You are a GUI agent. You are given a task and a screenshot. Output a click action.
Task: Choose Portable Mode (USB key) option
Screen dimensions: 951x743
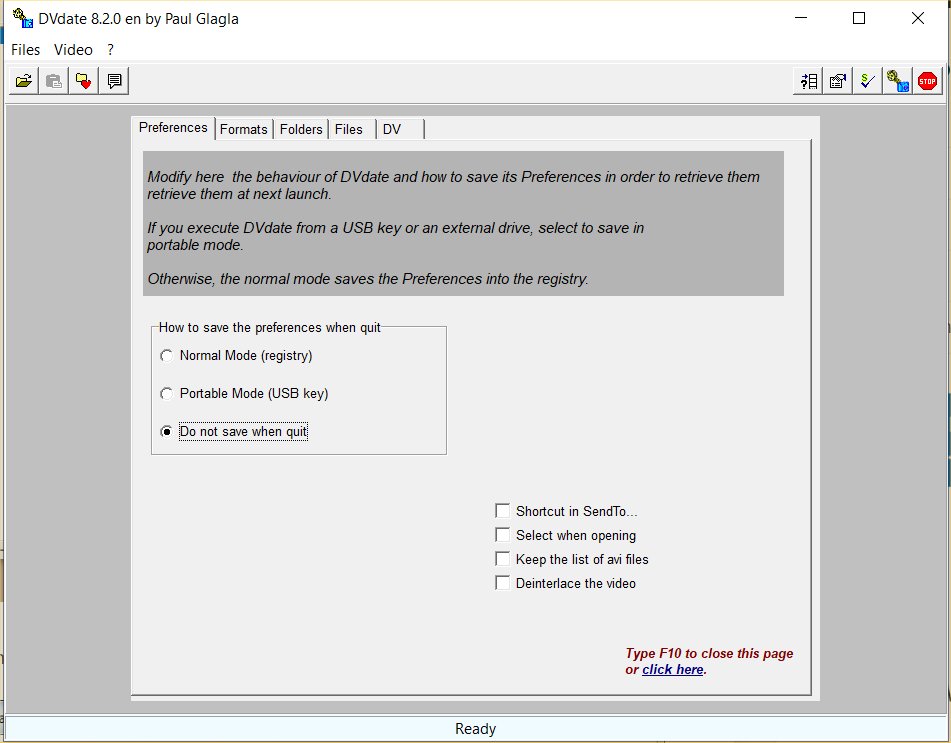[166, 394]
